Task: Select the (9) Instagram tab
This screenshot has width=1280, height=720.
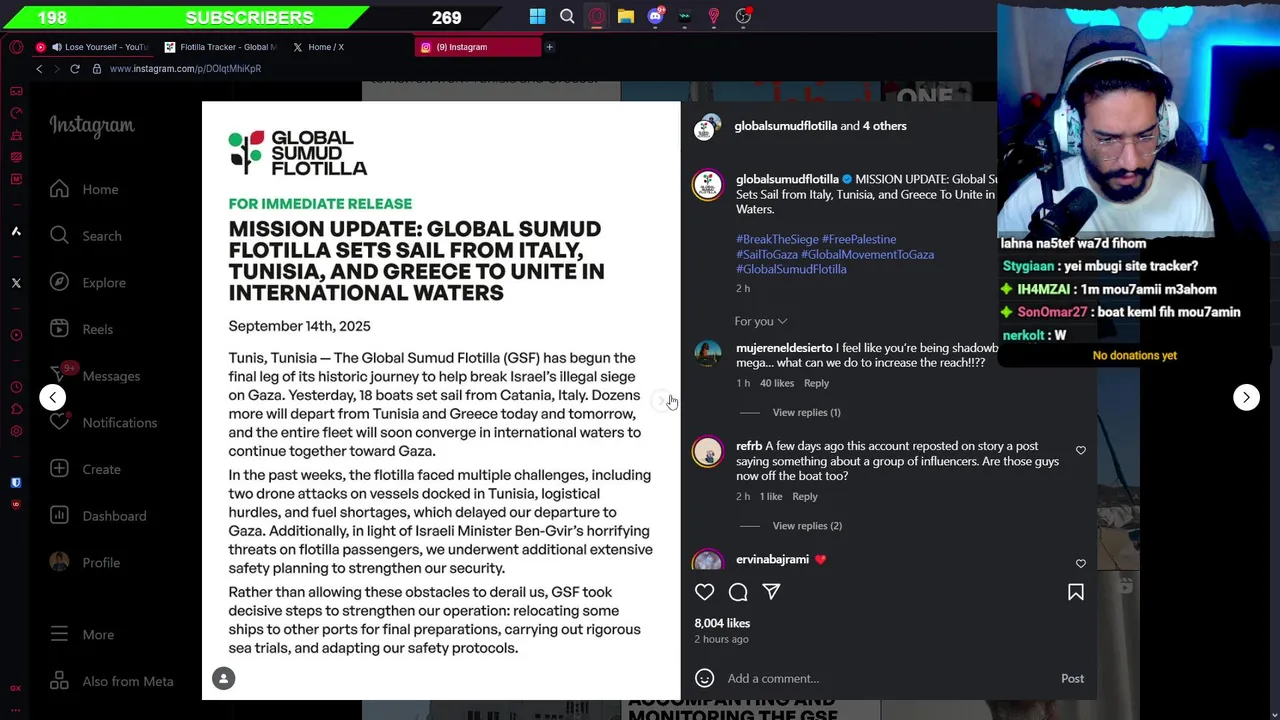Action: pos(478,47)
